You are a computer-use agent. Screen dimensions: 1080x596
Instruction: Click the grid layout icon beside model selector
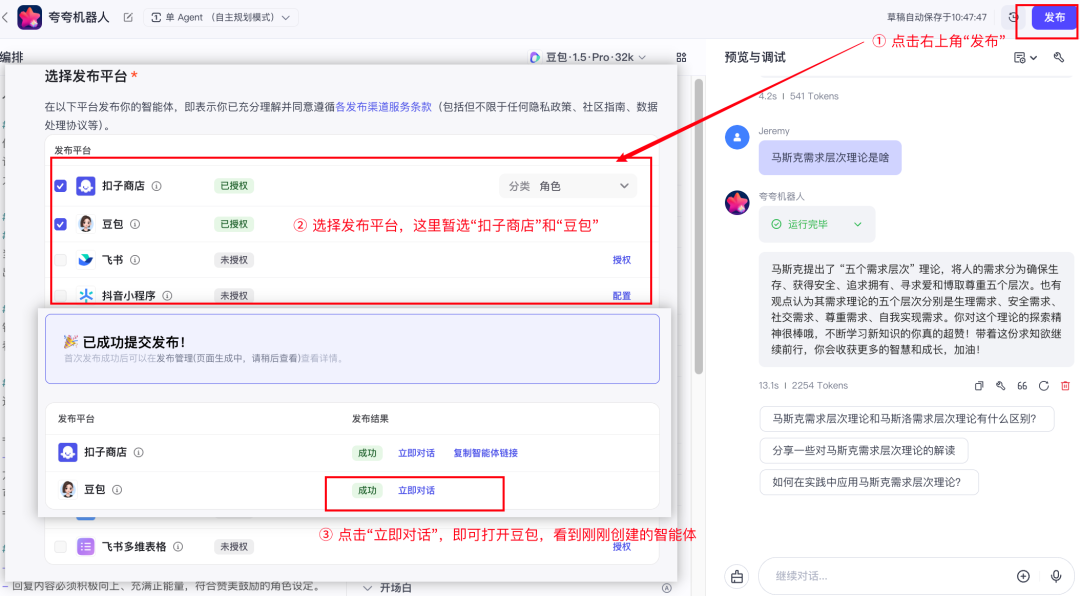tap(681, 57)
